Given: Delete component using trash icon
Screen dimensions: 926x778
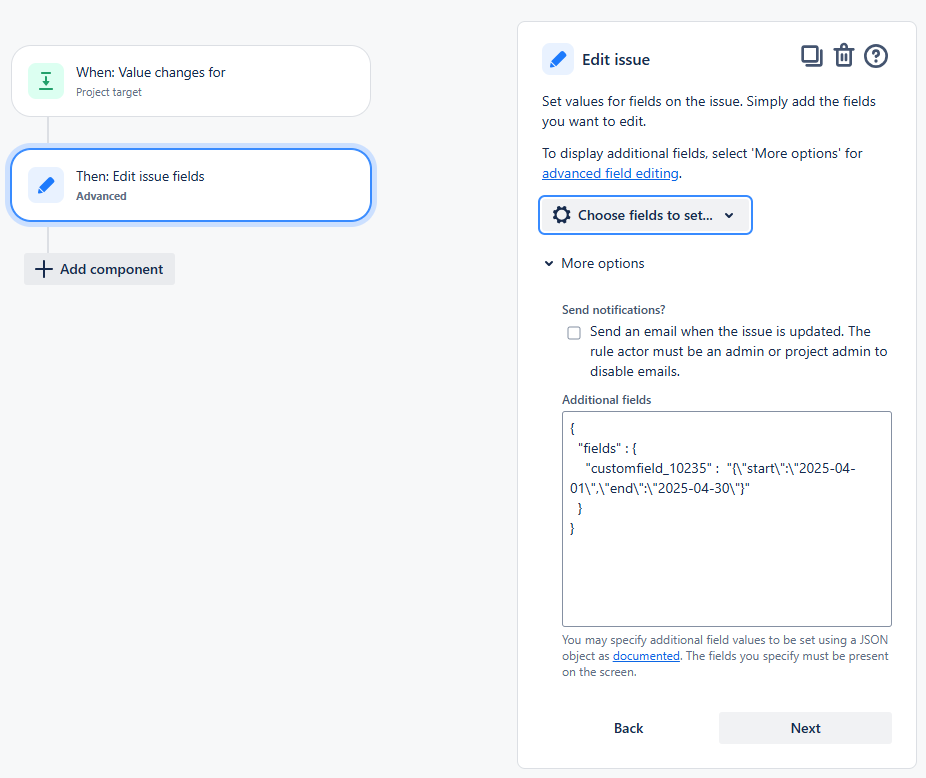Looking at the screenshot, I should click(843, 56).
